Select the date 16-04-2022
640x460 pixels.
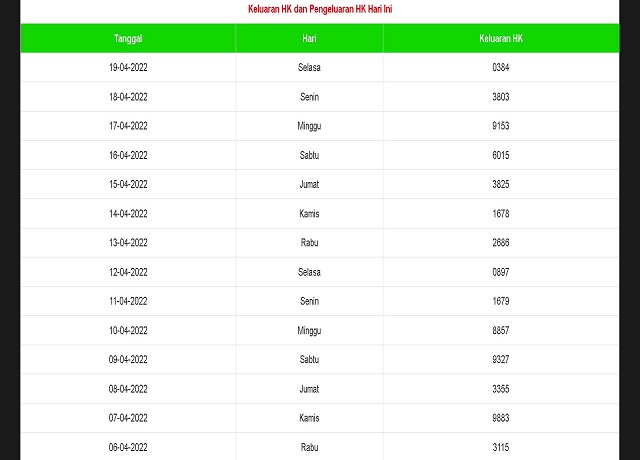click(x=128, y=155)
